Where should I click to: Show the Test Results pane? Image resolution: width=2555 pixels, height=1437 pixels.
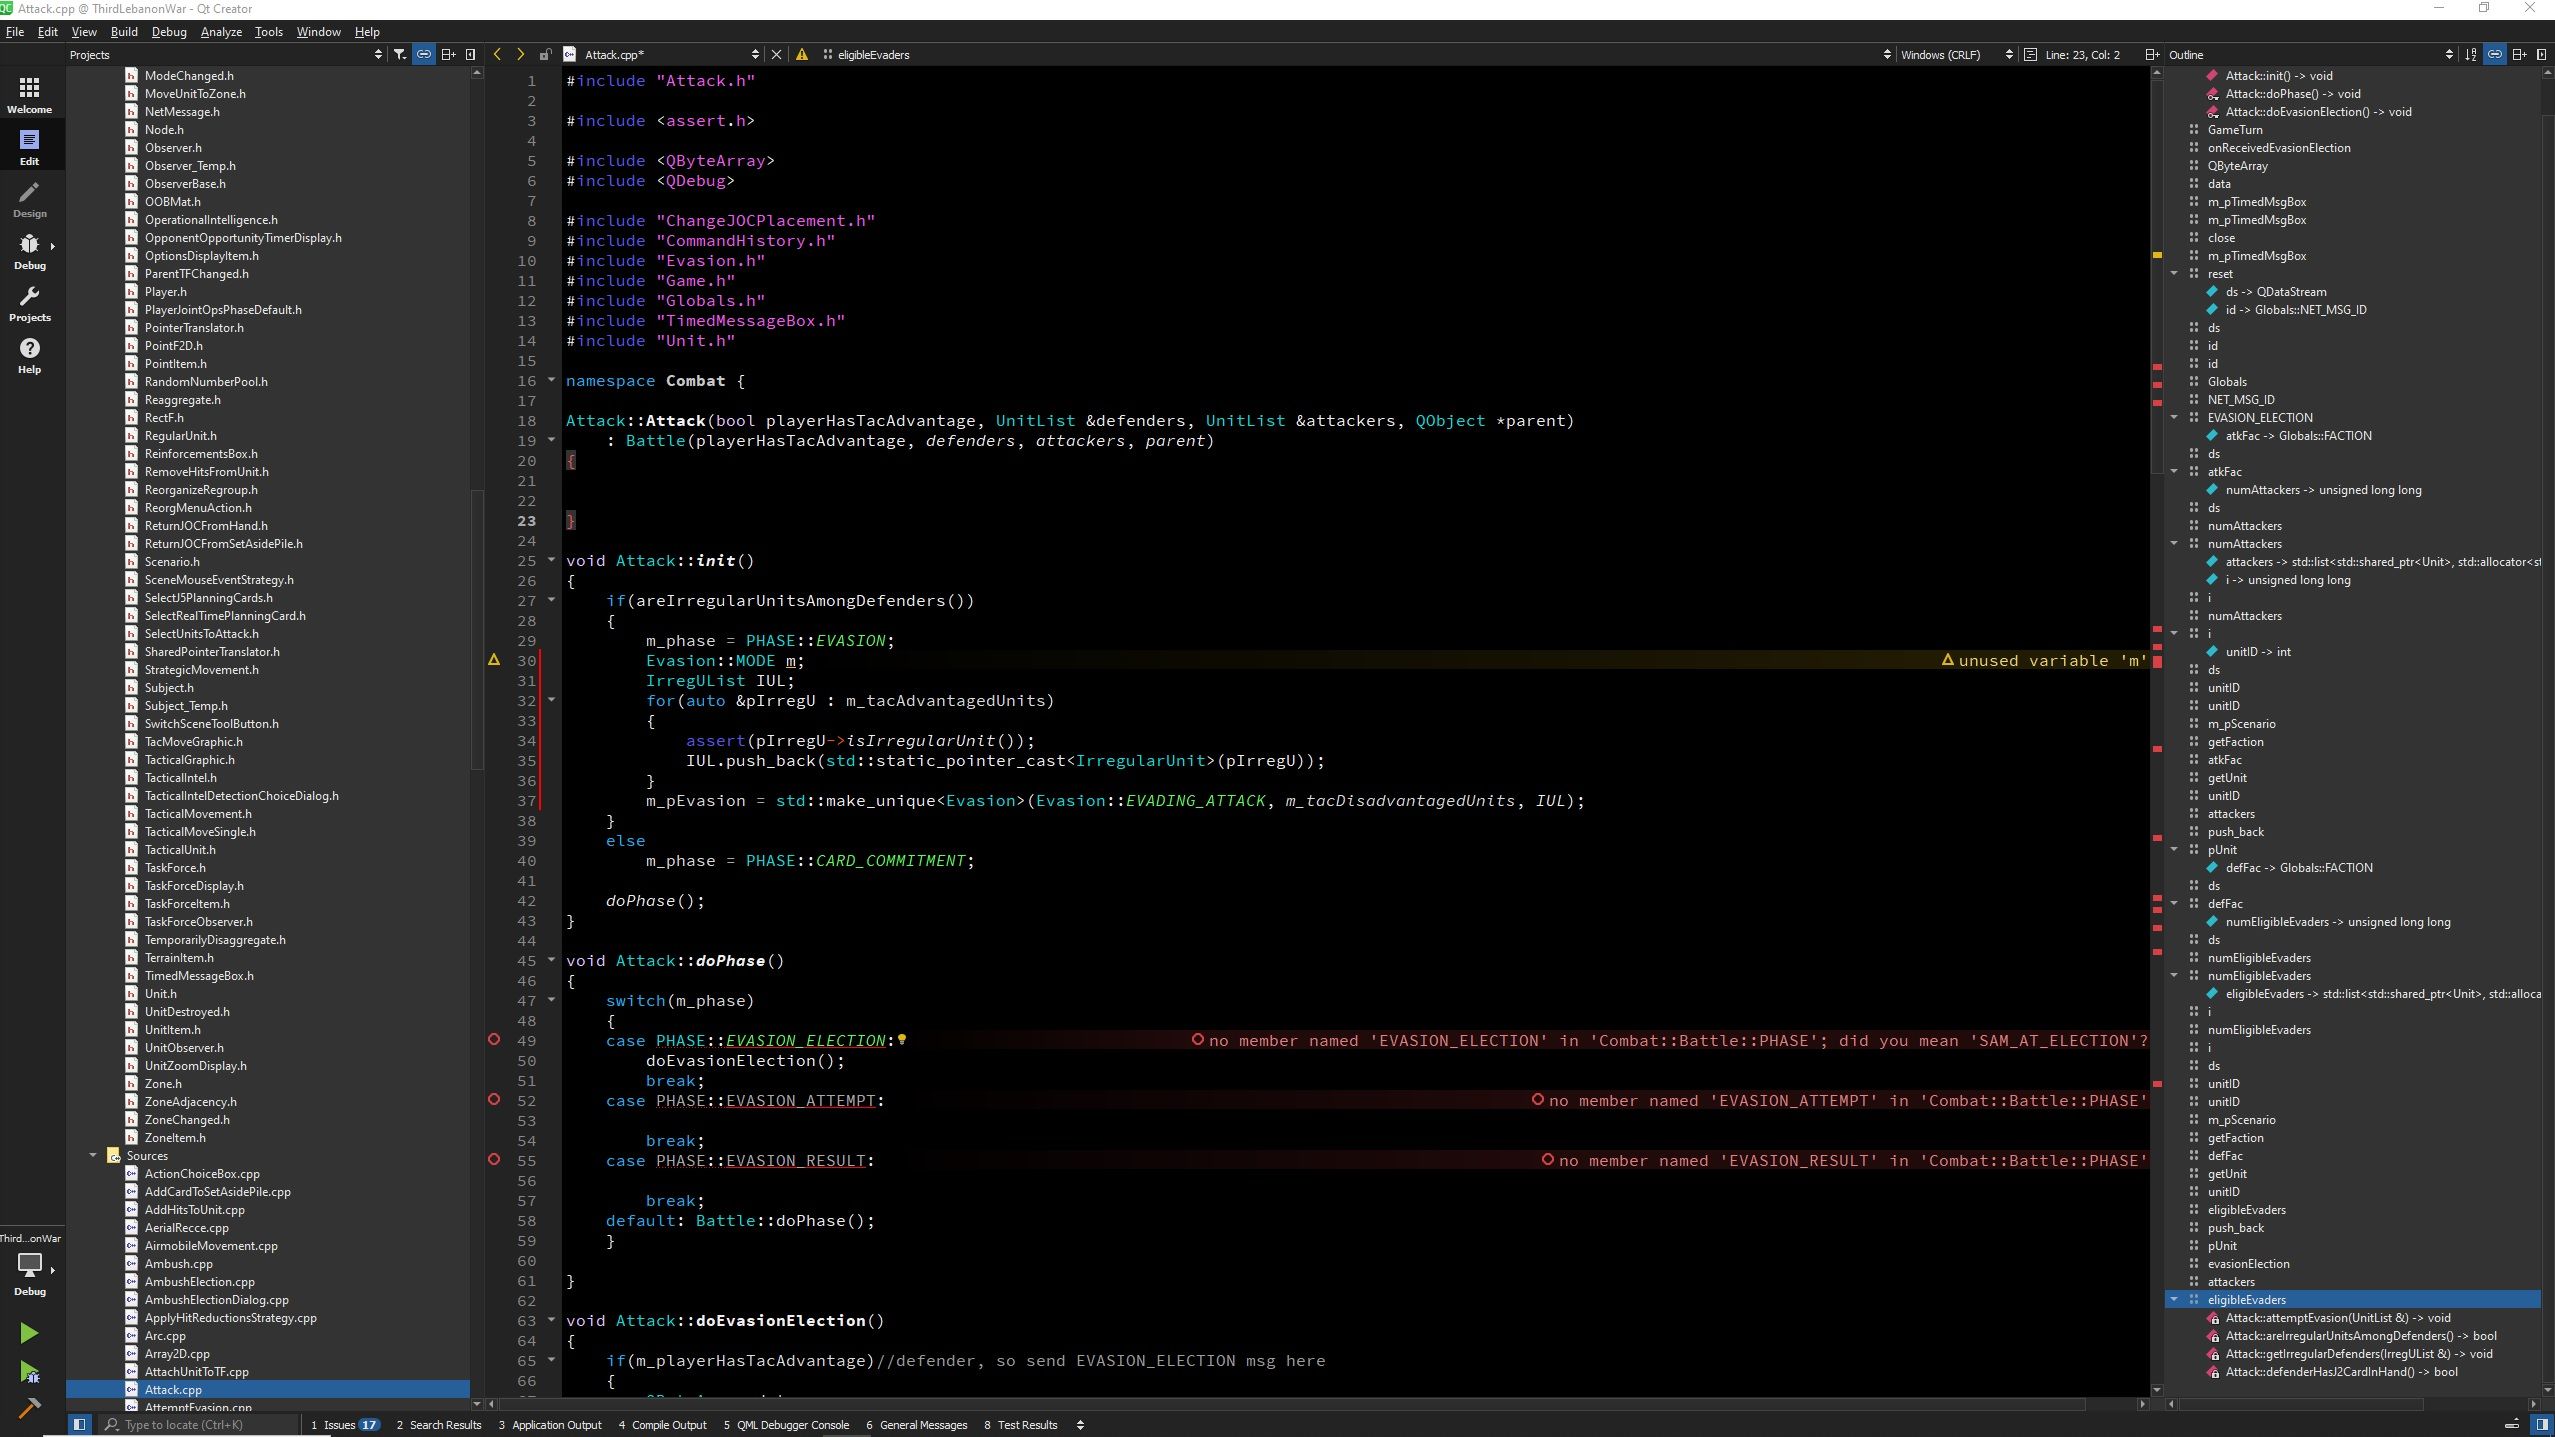[1020, 1424]
